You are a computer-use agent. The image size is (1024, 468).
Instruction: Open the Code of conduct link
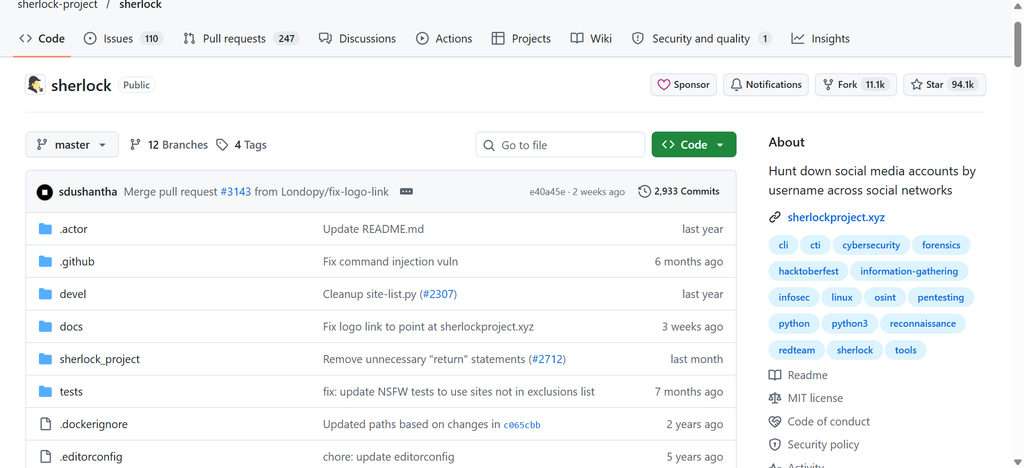click(820, 422)
